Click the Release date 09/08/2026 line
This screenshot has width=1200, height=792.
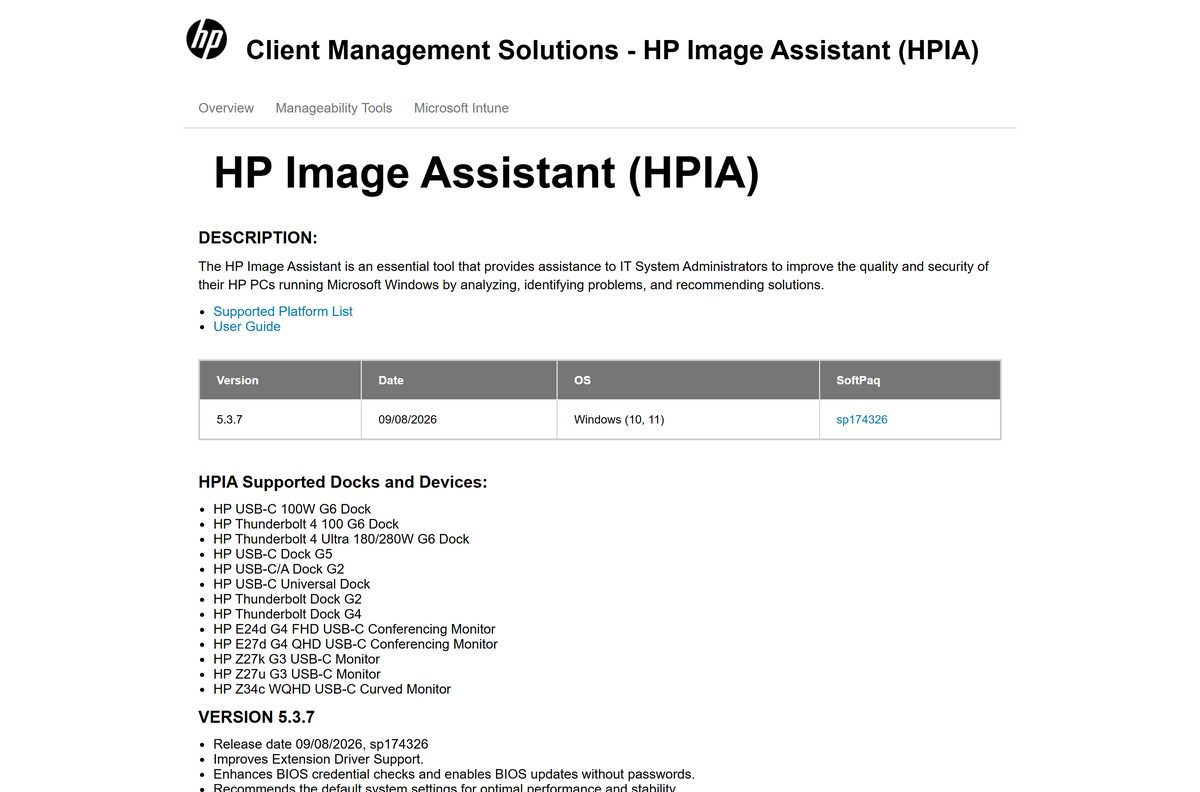pyautogui.click(x=321, y=744)
